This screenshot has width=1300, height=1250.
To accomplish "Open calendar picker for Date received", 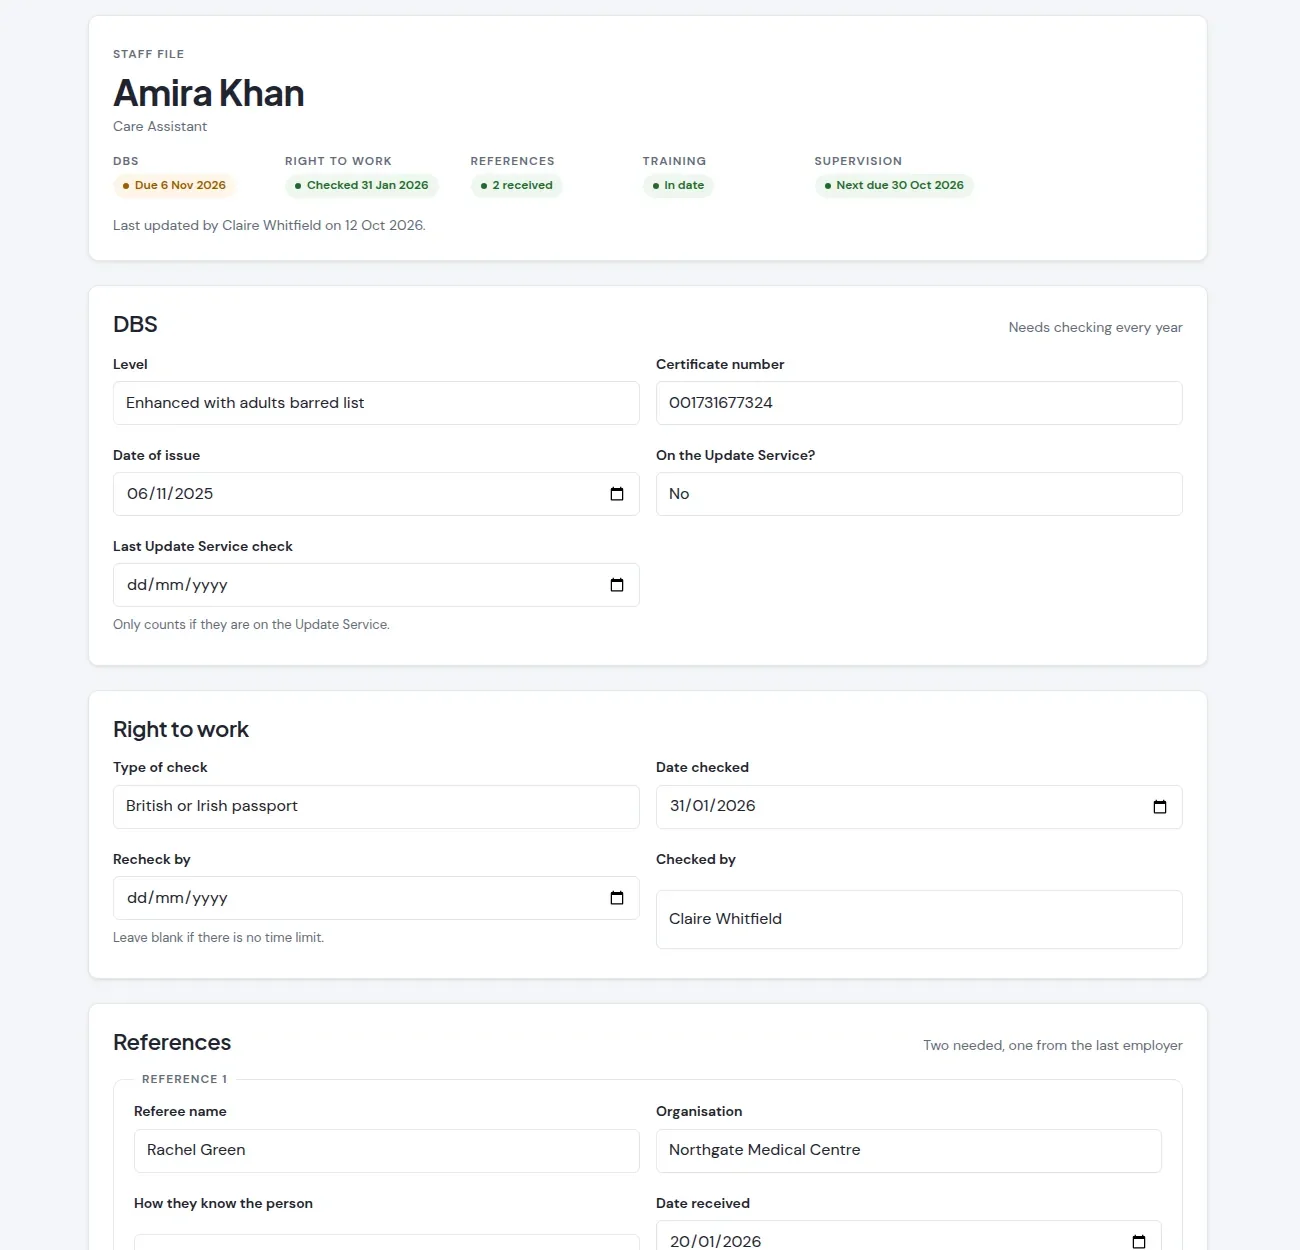I will coord(1139,1241).
